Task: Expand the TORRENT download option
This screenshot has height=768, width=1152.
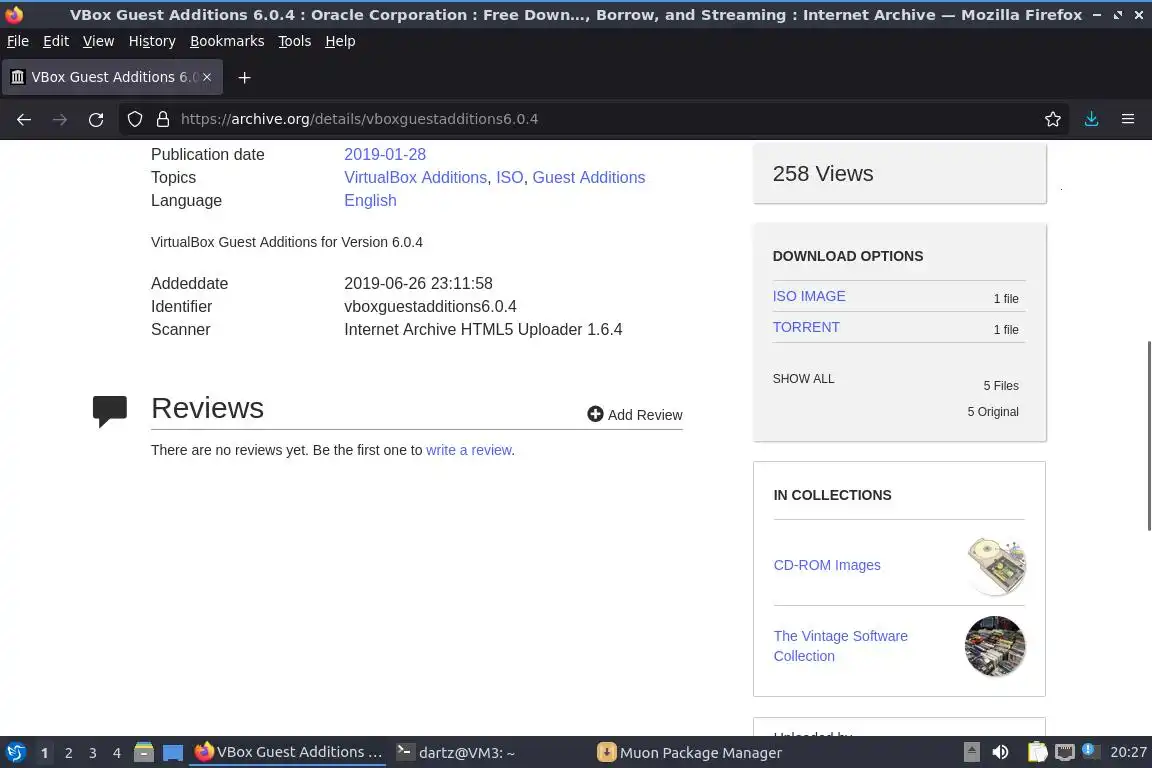Action: [806, 327]
